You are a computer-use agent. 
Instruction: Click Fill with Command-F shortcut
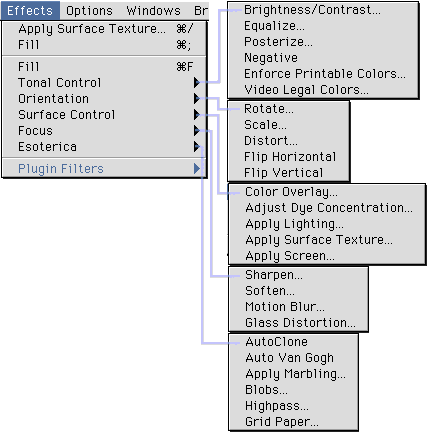coord(104,67)
